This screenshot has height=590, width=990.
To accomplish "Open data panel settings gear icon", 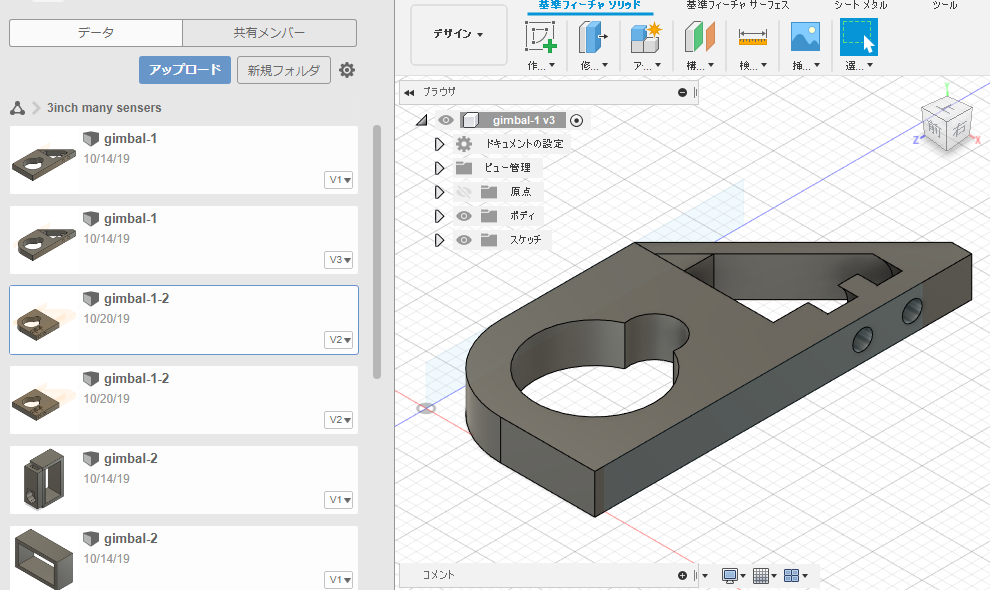I will click(347, 70).
